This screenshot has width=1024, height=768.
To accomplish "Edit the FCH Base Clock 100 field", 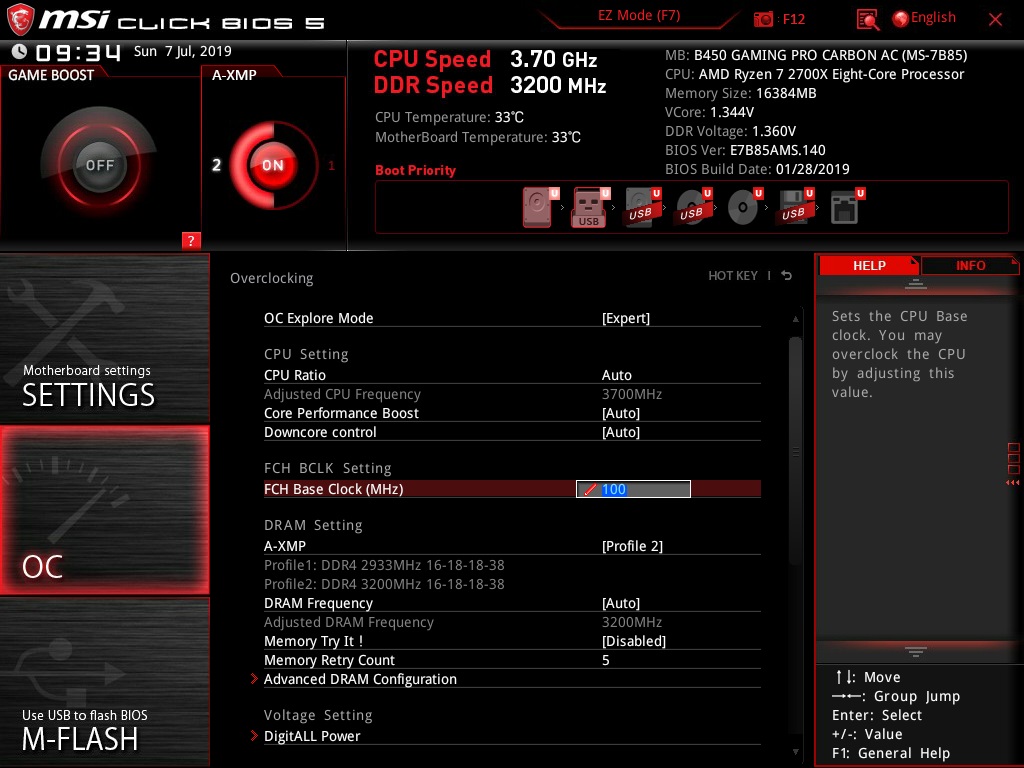I will [x=633, y=489].
